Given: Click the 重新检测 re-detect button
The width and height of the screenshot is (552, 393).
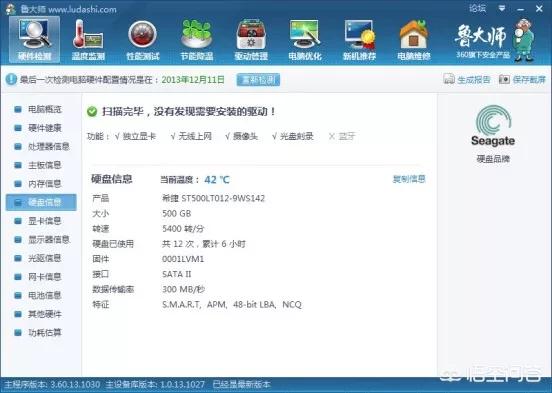Looking at the screenshot, I should tap(258, 80).
